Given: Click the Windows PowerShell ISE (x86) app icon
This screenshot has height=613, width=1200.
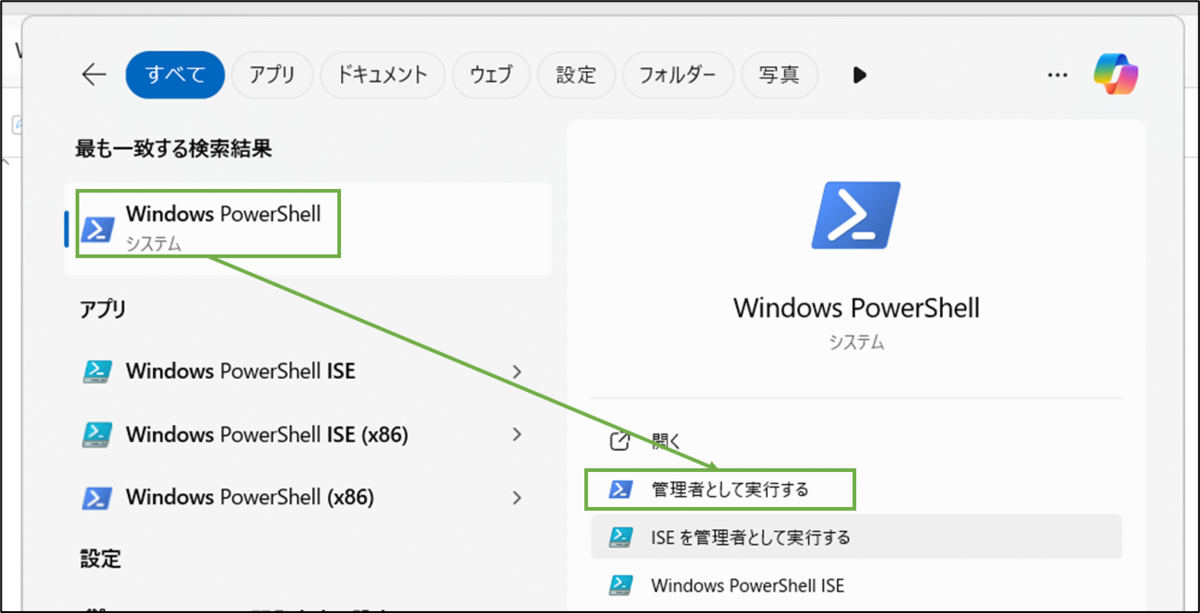Looking at the screenshot, I should tap(97, 434).
